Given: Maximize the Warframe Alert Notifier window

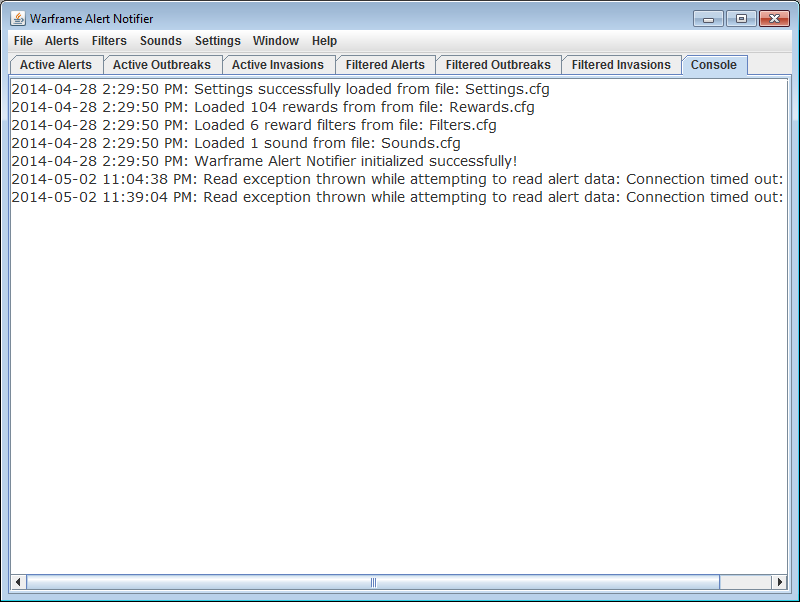Looking at the screenshot, I should (741, 18).
